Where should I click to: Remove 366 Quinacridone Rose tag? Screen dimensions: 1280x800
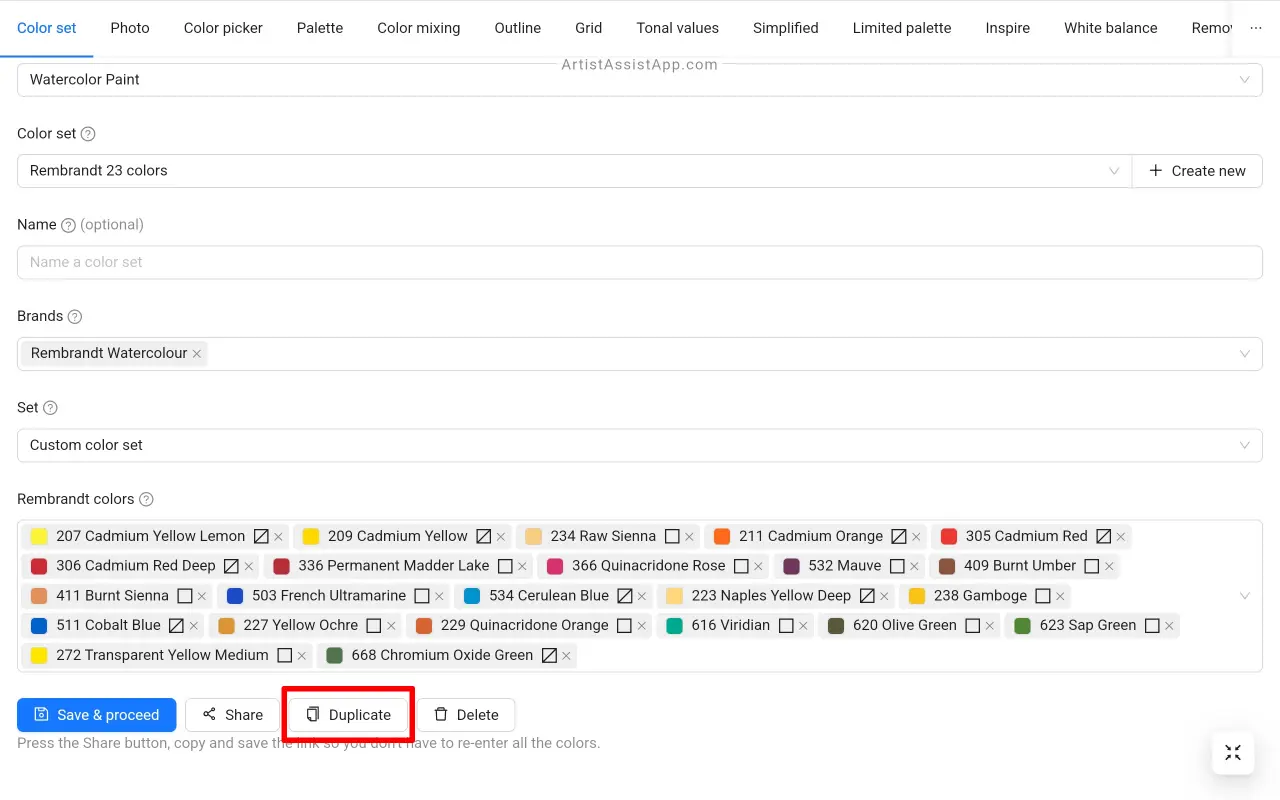click(758, 567)
